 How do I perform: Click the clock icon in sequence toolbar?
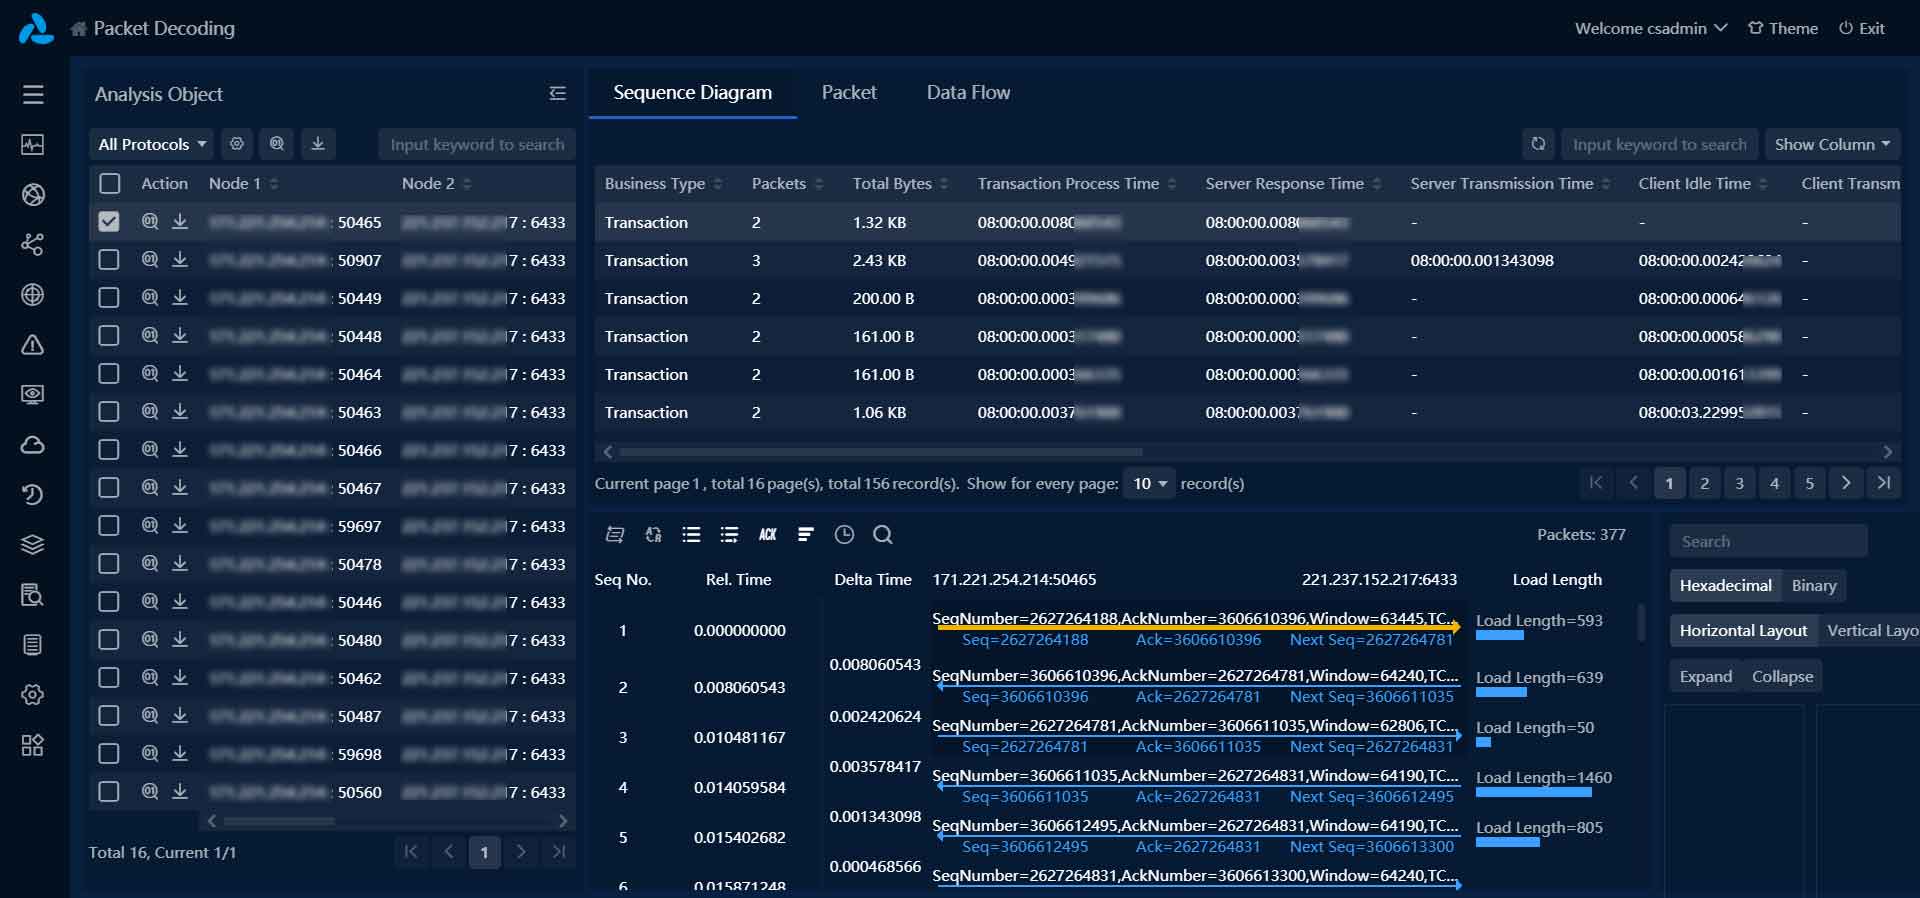point(844,535)
